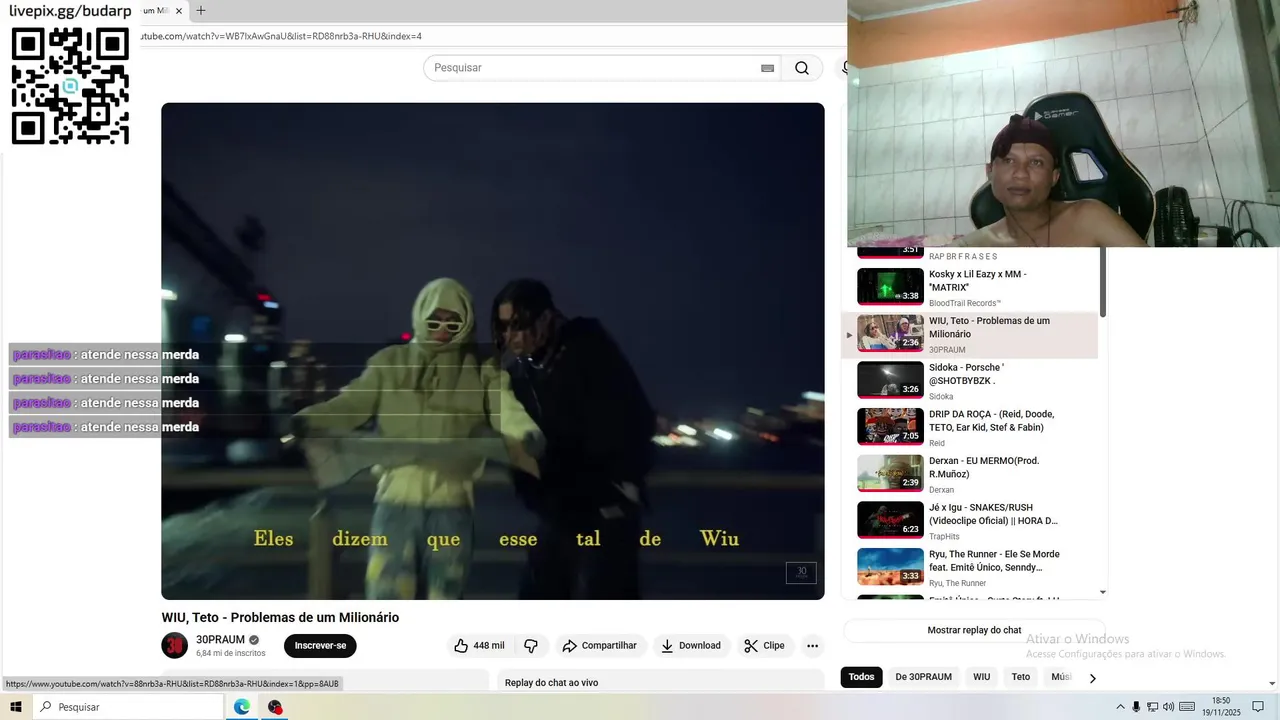Select WIU, Teto Problemas de um Milionário in playlist
This screenshot has width=1280, height=720.
(x=970, y=335)
